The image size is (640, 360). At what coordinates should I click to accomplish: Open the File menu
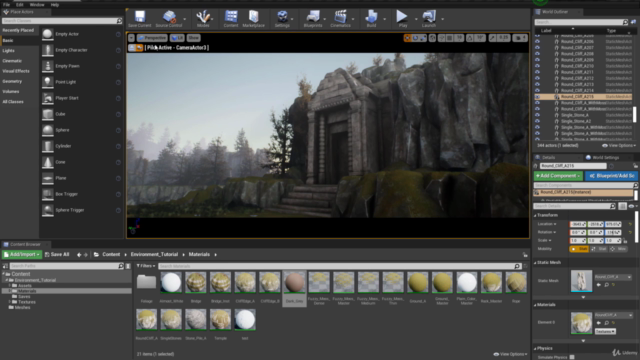click(x=6, y=4)
